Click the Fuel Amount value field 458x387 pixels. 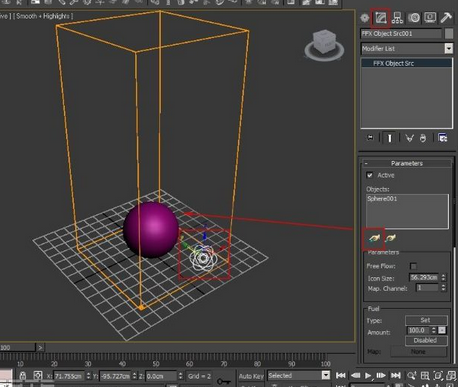418,330
